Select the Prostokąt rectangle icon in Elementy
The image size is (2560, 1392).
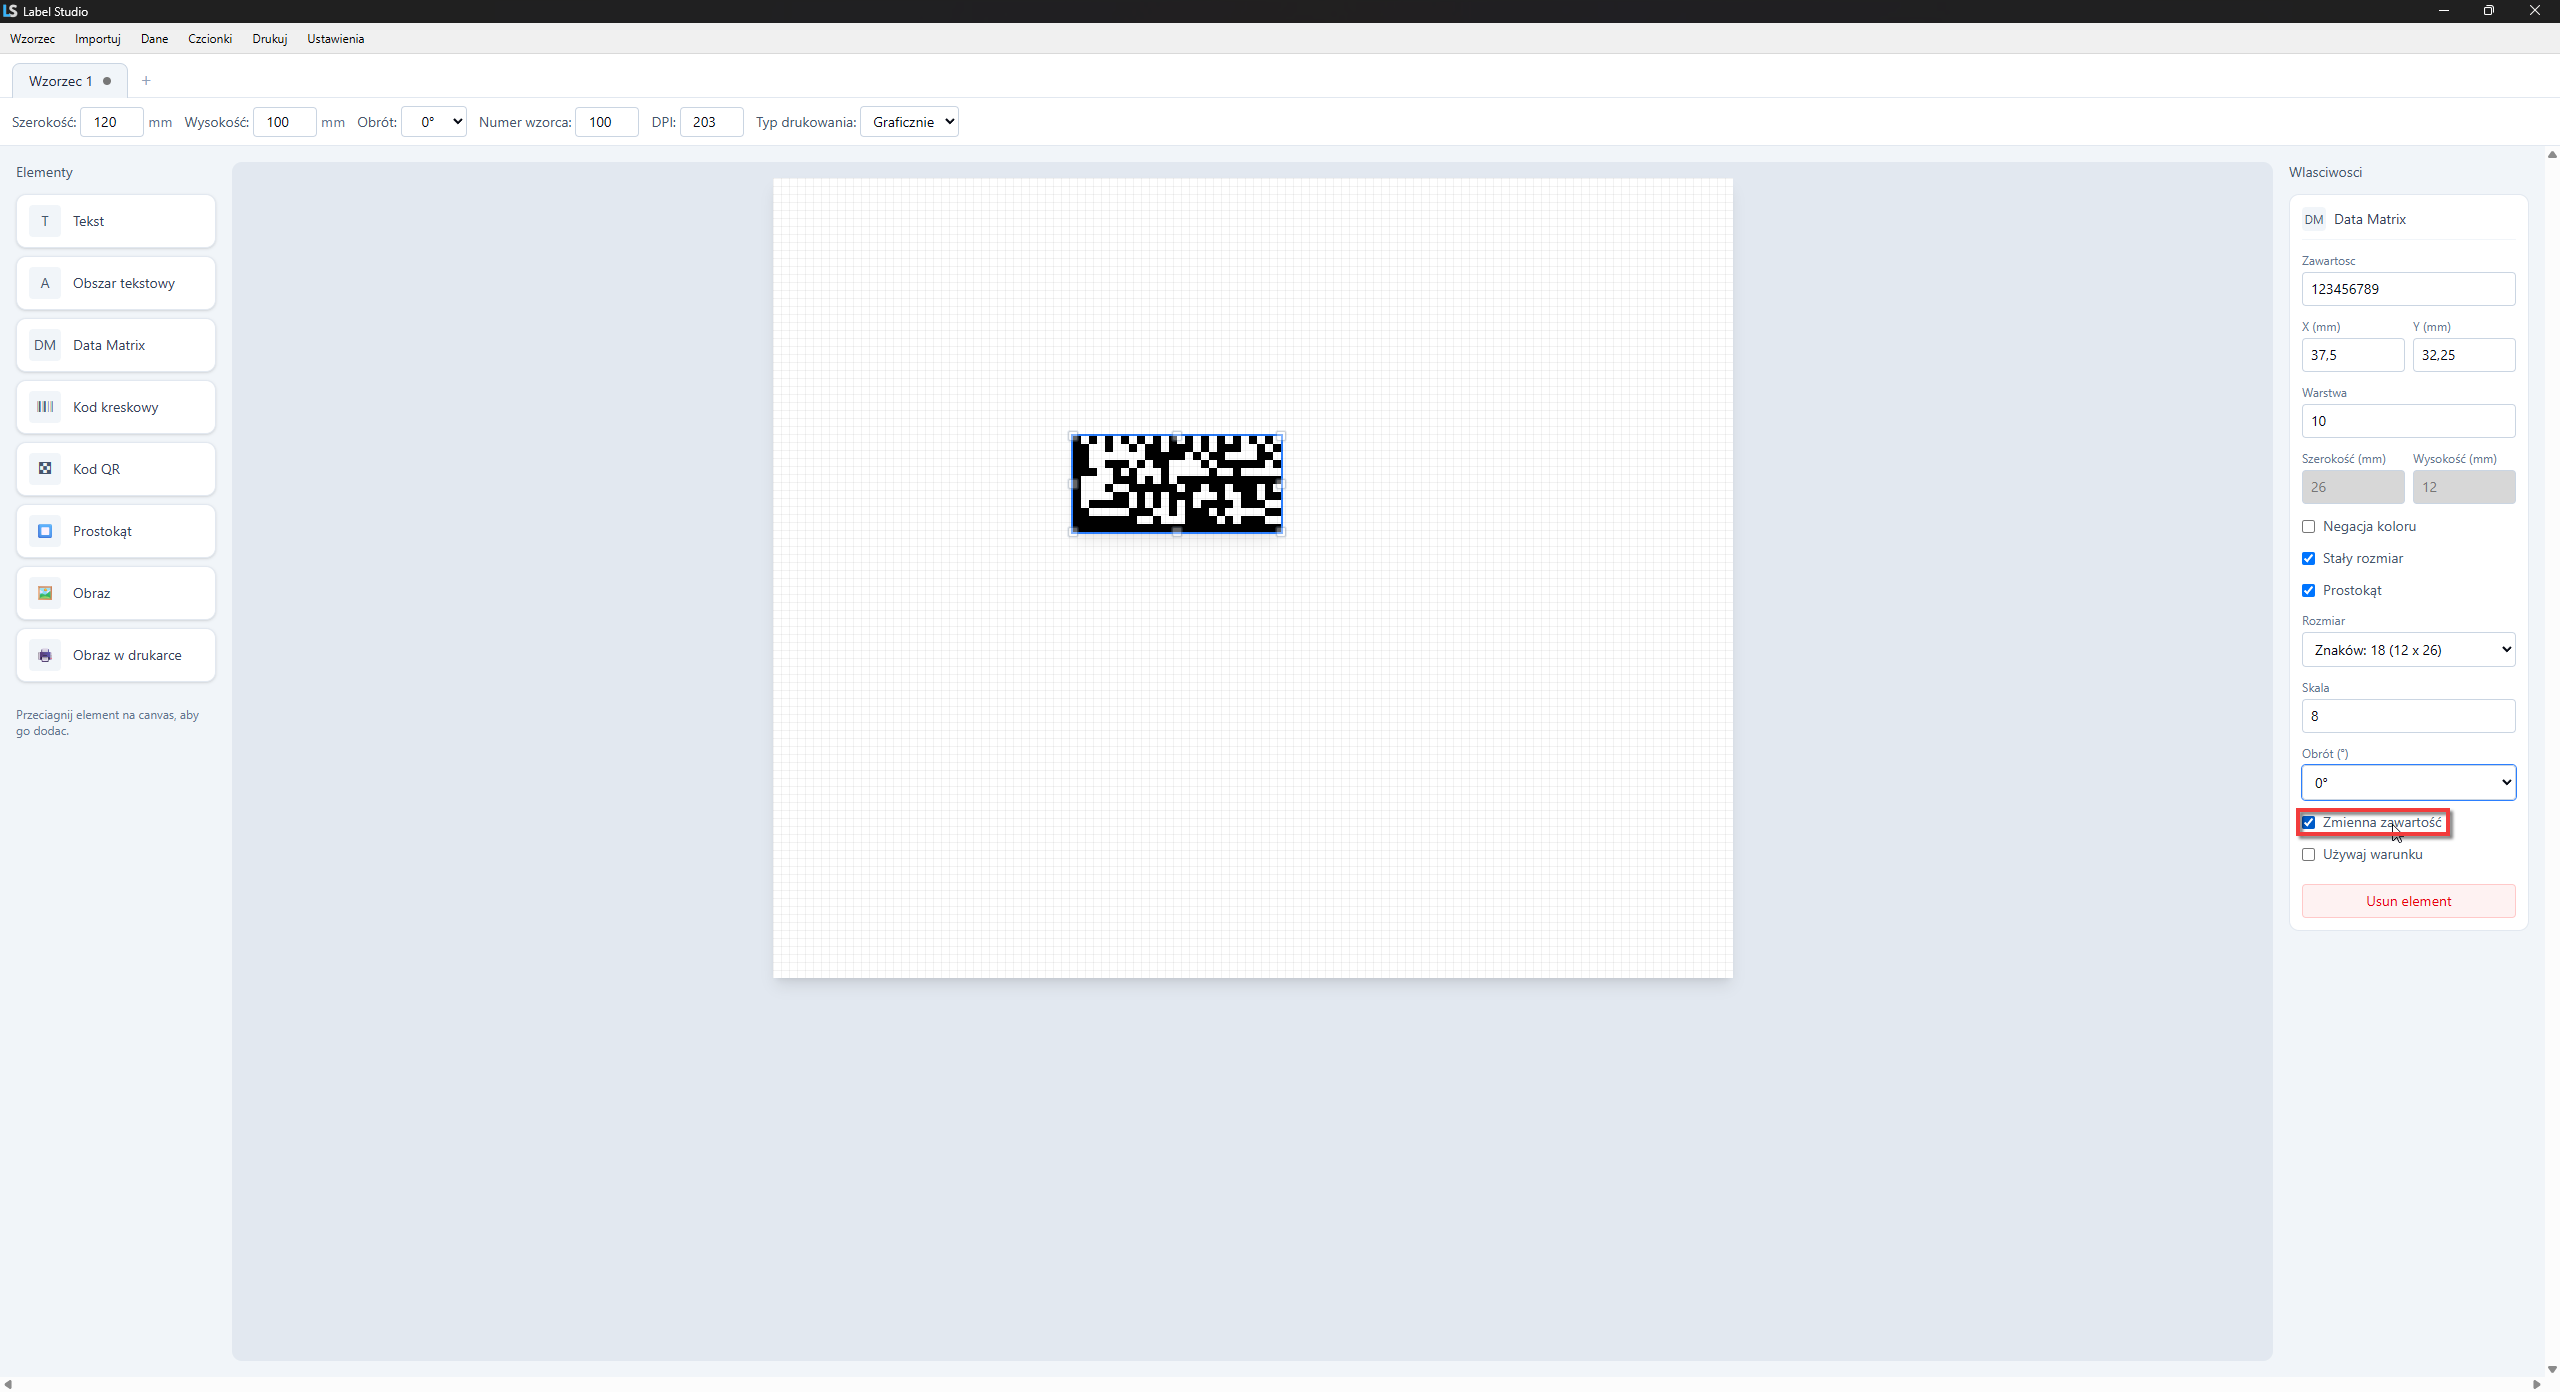(x=45, y=531)
